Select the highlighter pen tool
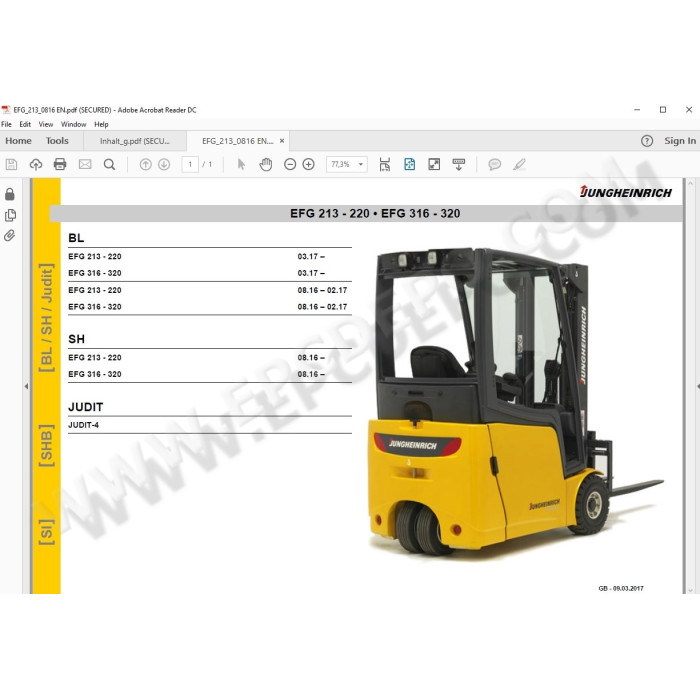700x700 pixels. (519, 165)
